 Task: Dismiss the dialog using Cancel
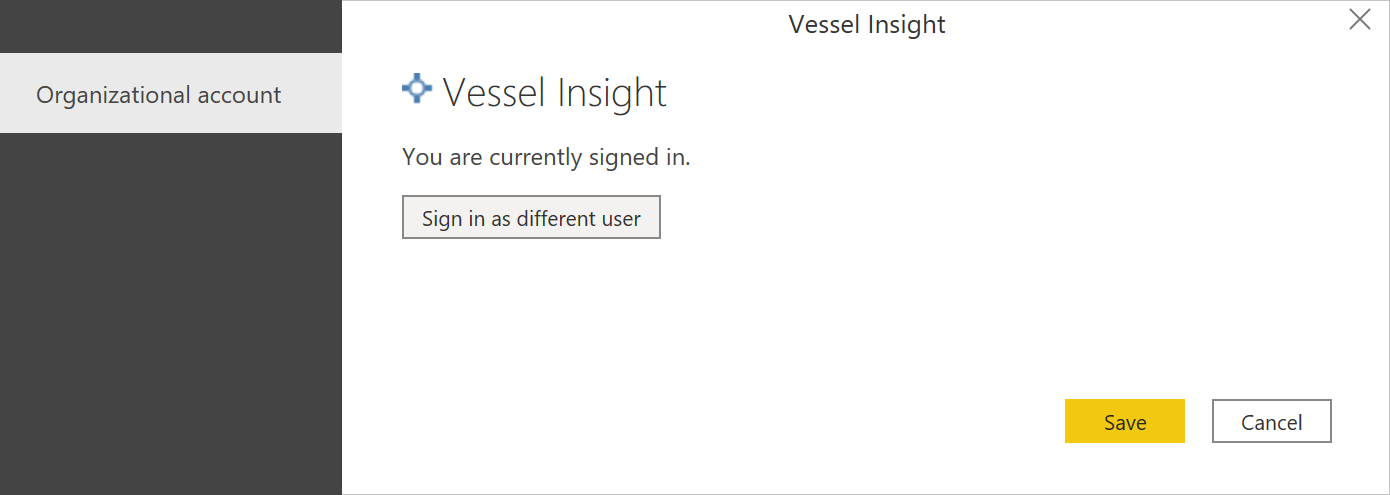point(1271,422)
